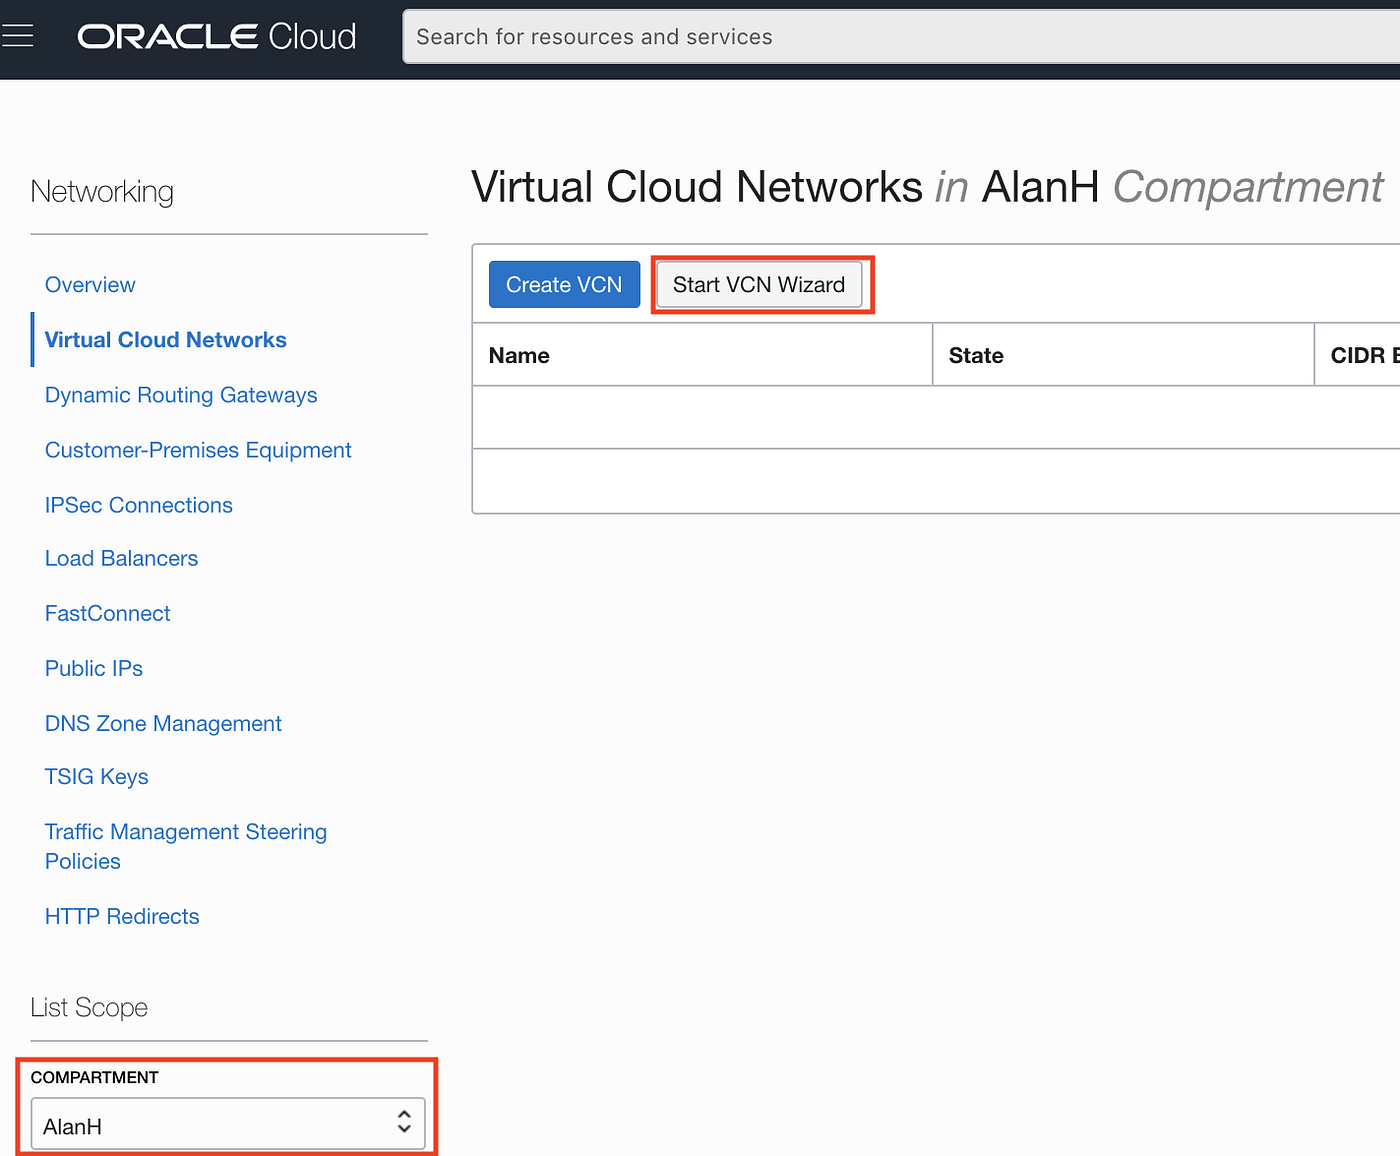Viewport: 1400px width, 1156px height.
Task: Open the TSIG Keys page
Action: point(96,776)
